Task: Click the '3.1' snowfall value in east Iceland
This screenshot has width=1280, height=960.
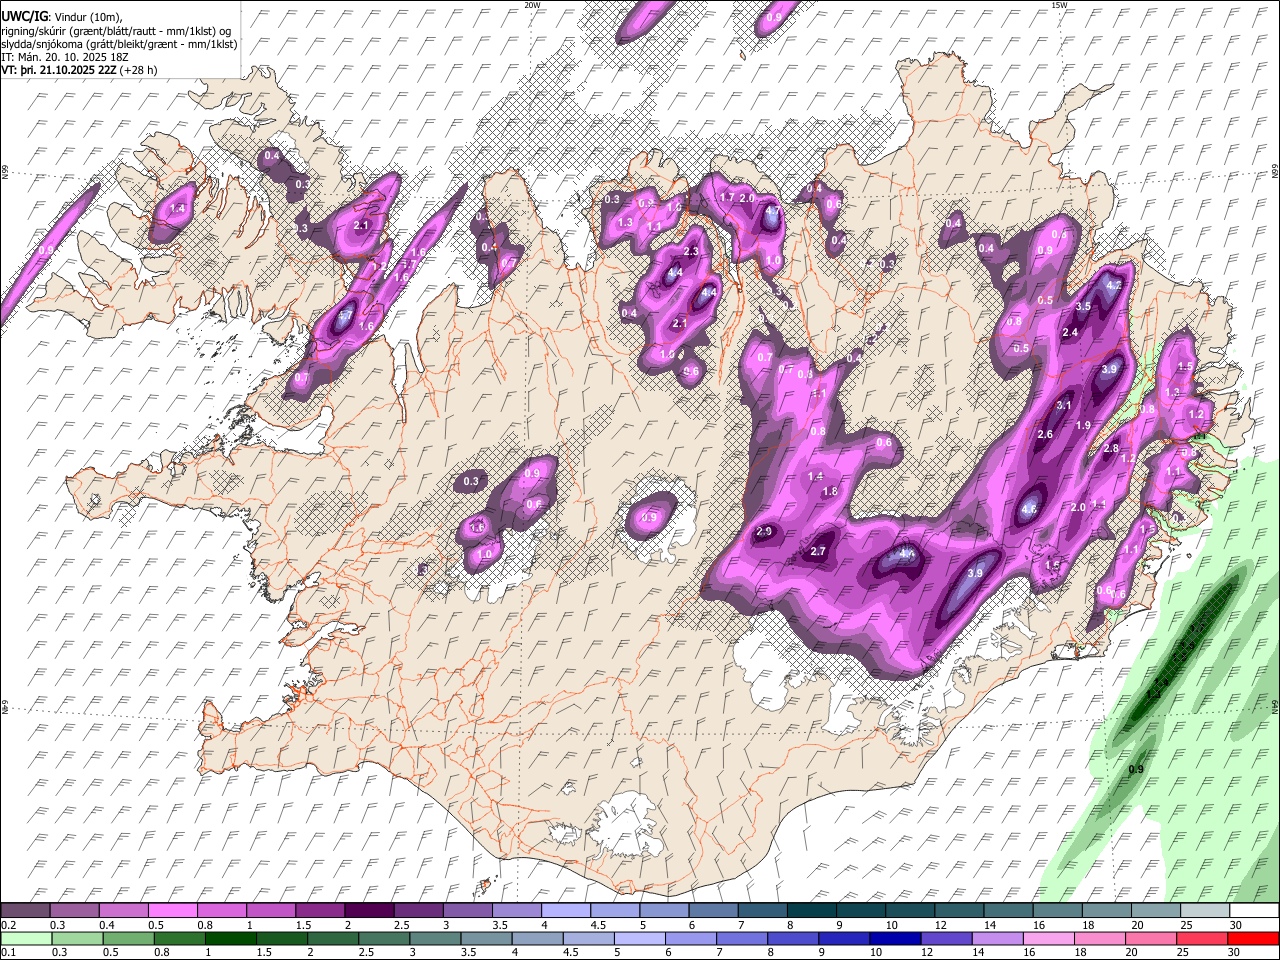Action: [x=1064, y=405]
